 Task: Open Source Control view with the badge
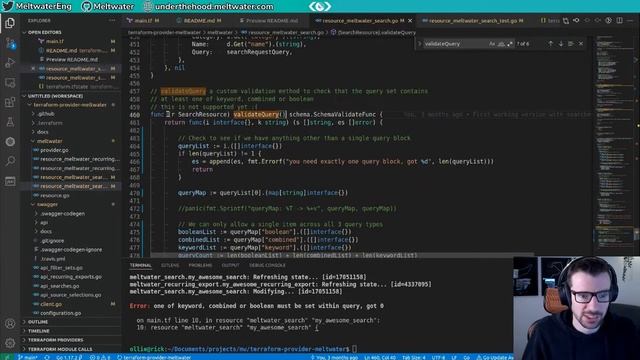pos(10,43)
